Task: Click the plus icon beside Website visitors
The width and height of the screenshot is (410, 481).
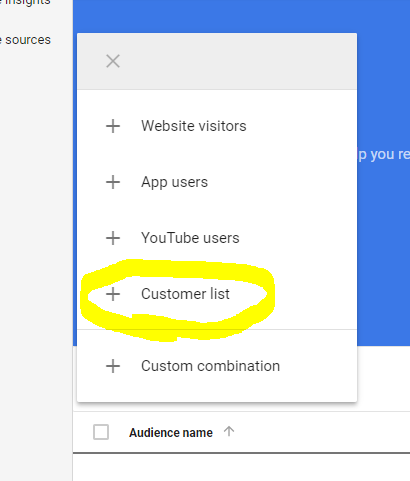Action: coord(113,126)
